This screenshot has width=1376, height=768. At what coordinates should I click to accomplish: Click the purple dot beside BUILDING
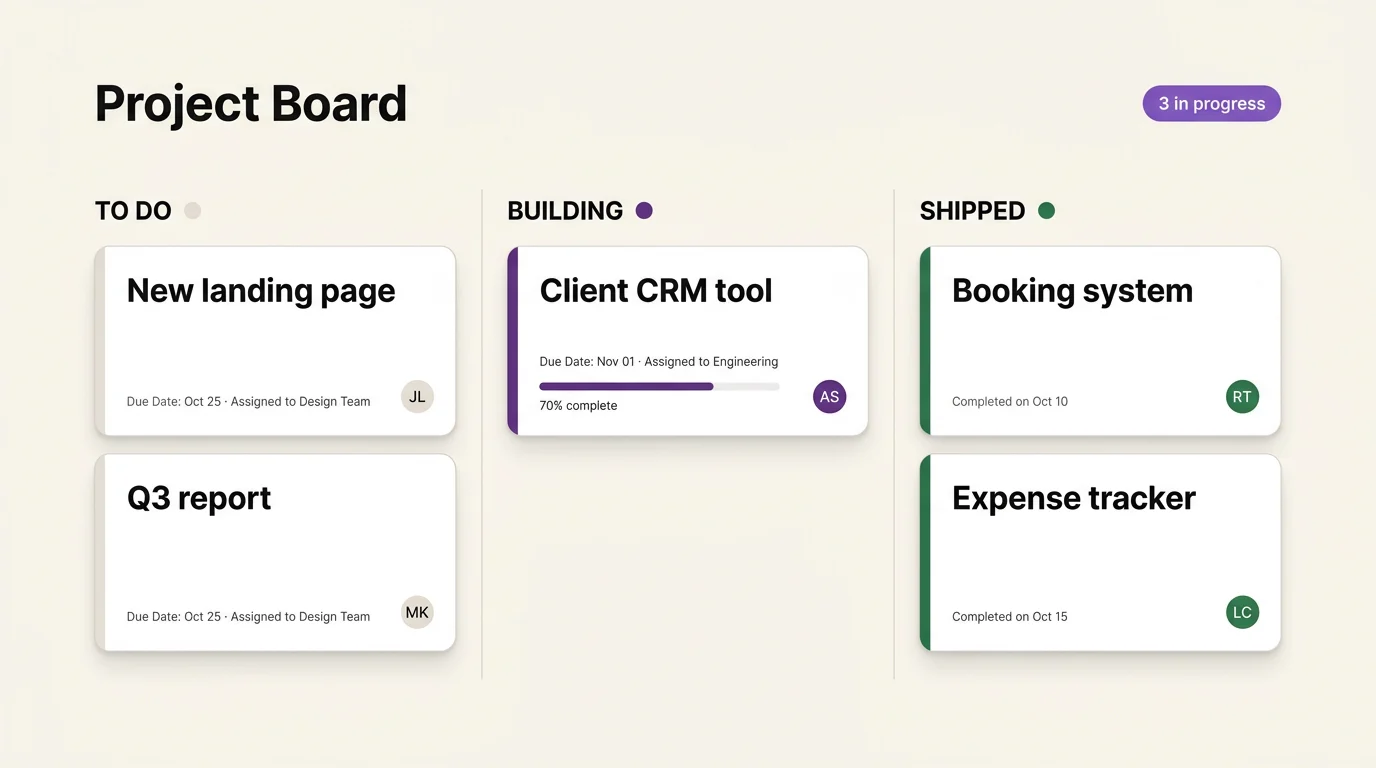pos(644,210)
